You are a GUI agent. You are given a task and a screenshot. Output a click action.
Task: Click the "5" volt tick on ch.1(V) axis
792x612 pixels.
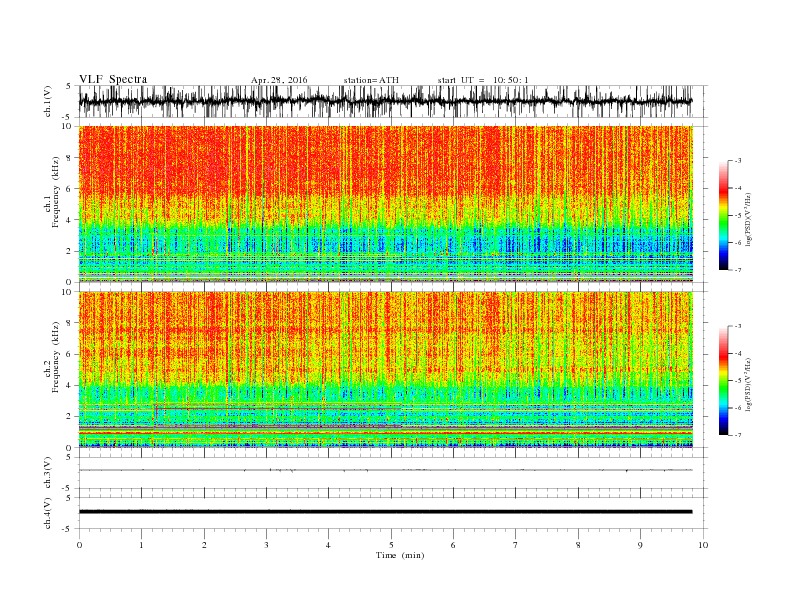pos(69,86)
